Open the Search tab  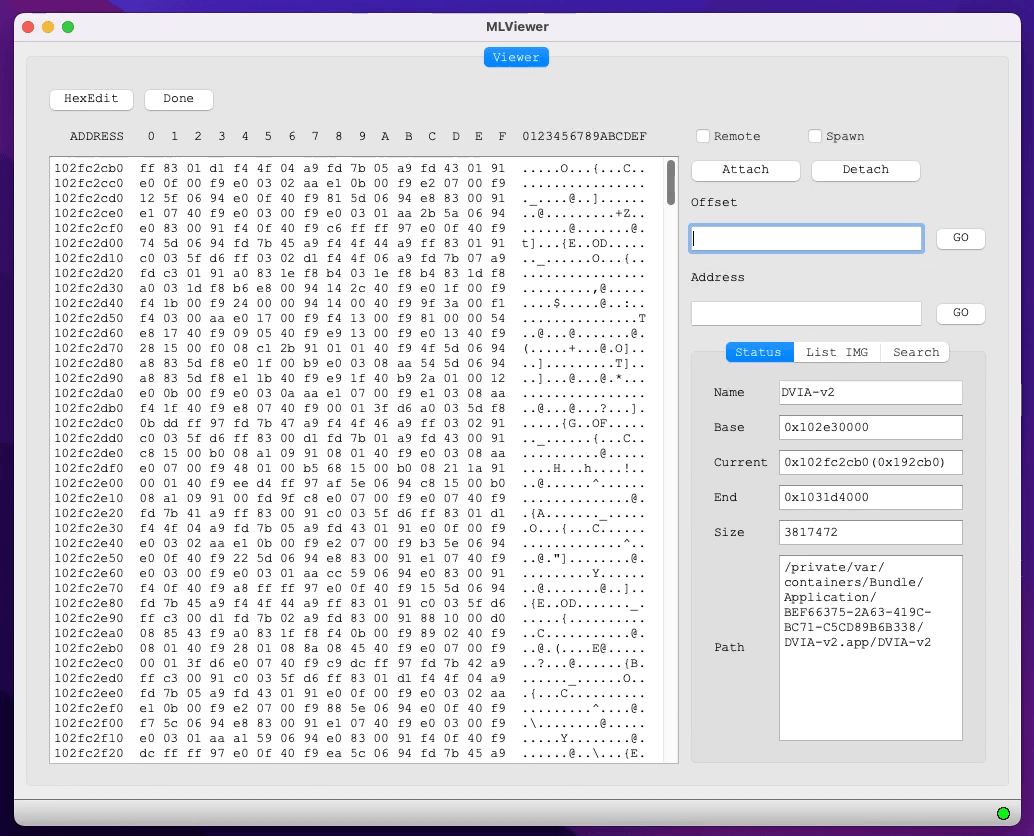pyautogui.click(x=915, y=352)
